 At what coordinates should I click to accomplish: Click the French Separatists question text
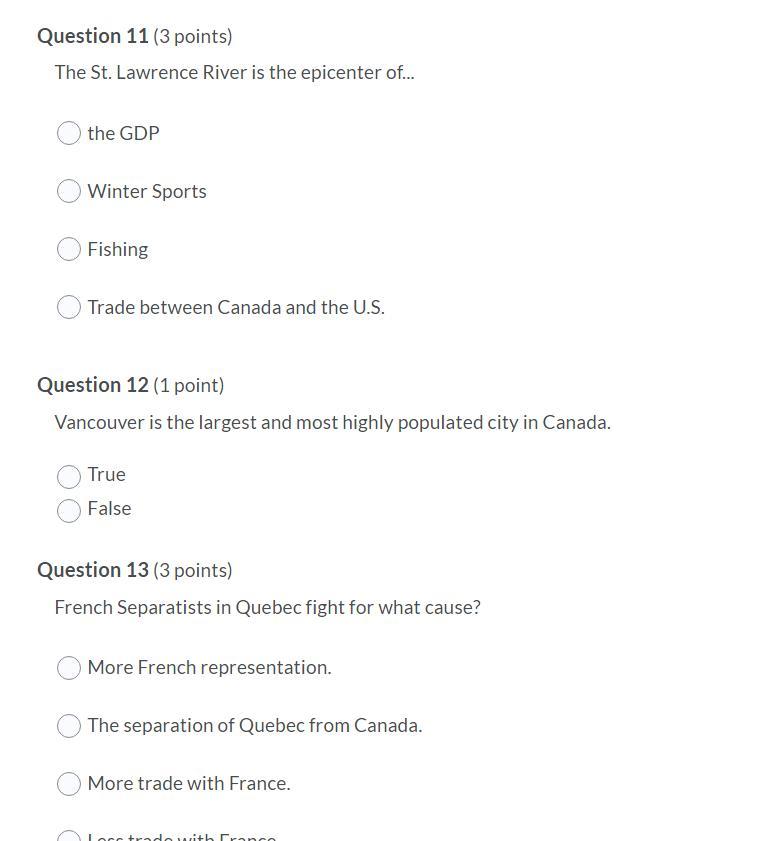pyautogui.click(x=267, y=607)
